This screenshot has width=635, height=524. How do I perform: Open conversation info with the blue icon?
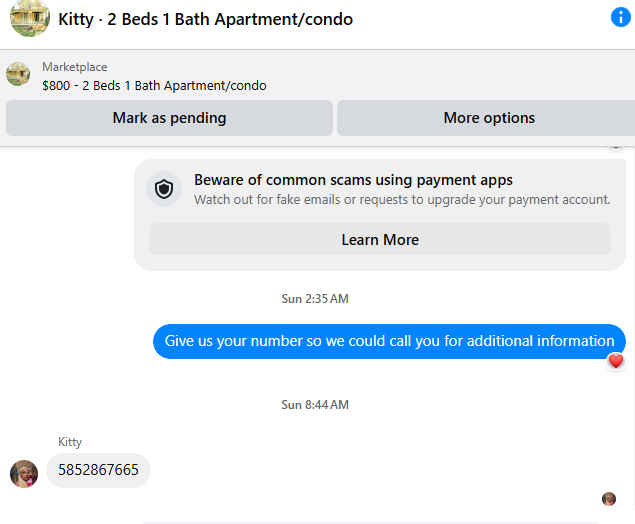tap(621, 18)
